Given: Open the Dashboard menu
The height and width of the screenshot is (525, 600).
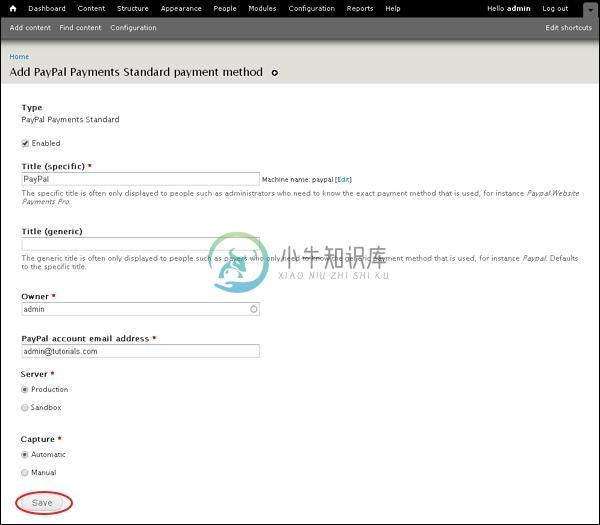Looking at the screenshot, I should (47, 8).
